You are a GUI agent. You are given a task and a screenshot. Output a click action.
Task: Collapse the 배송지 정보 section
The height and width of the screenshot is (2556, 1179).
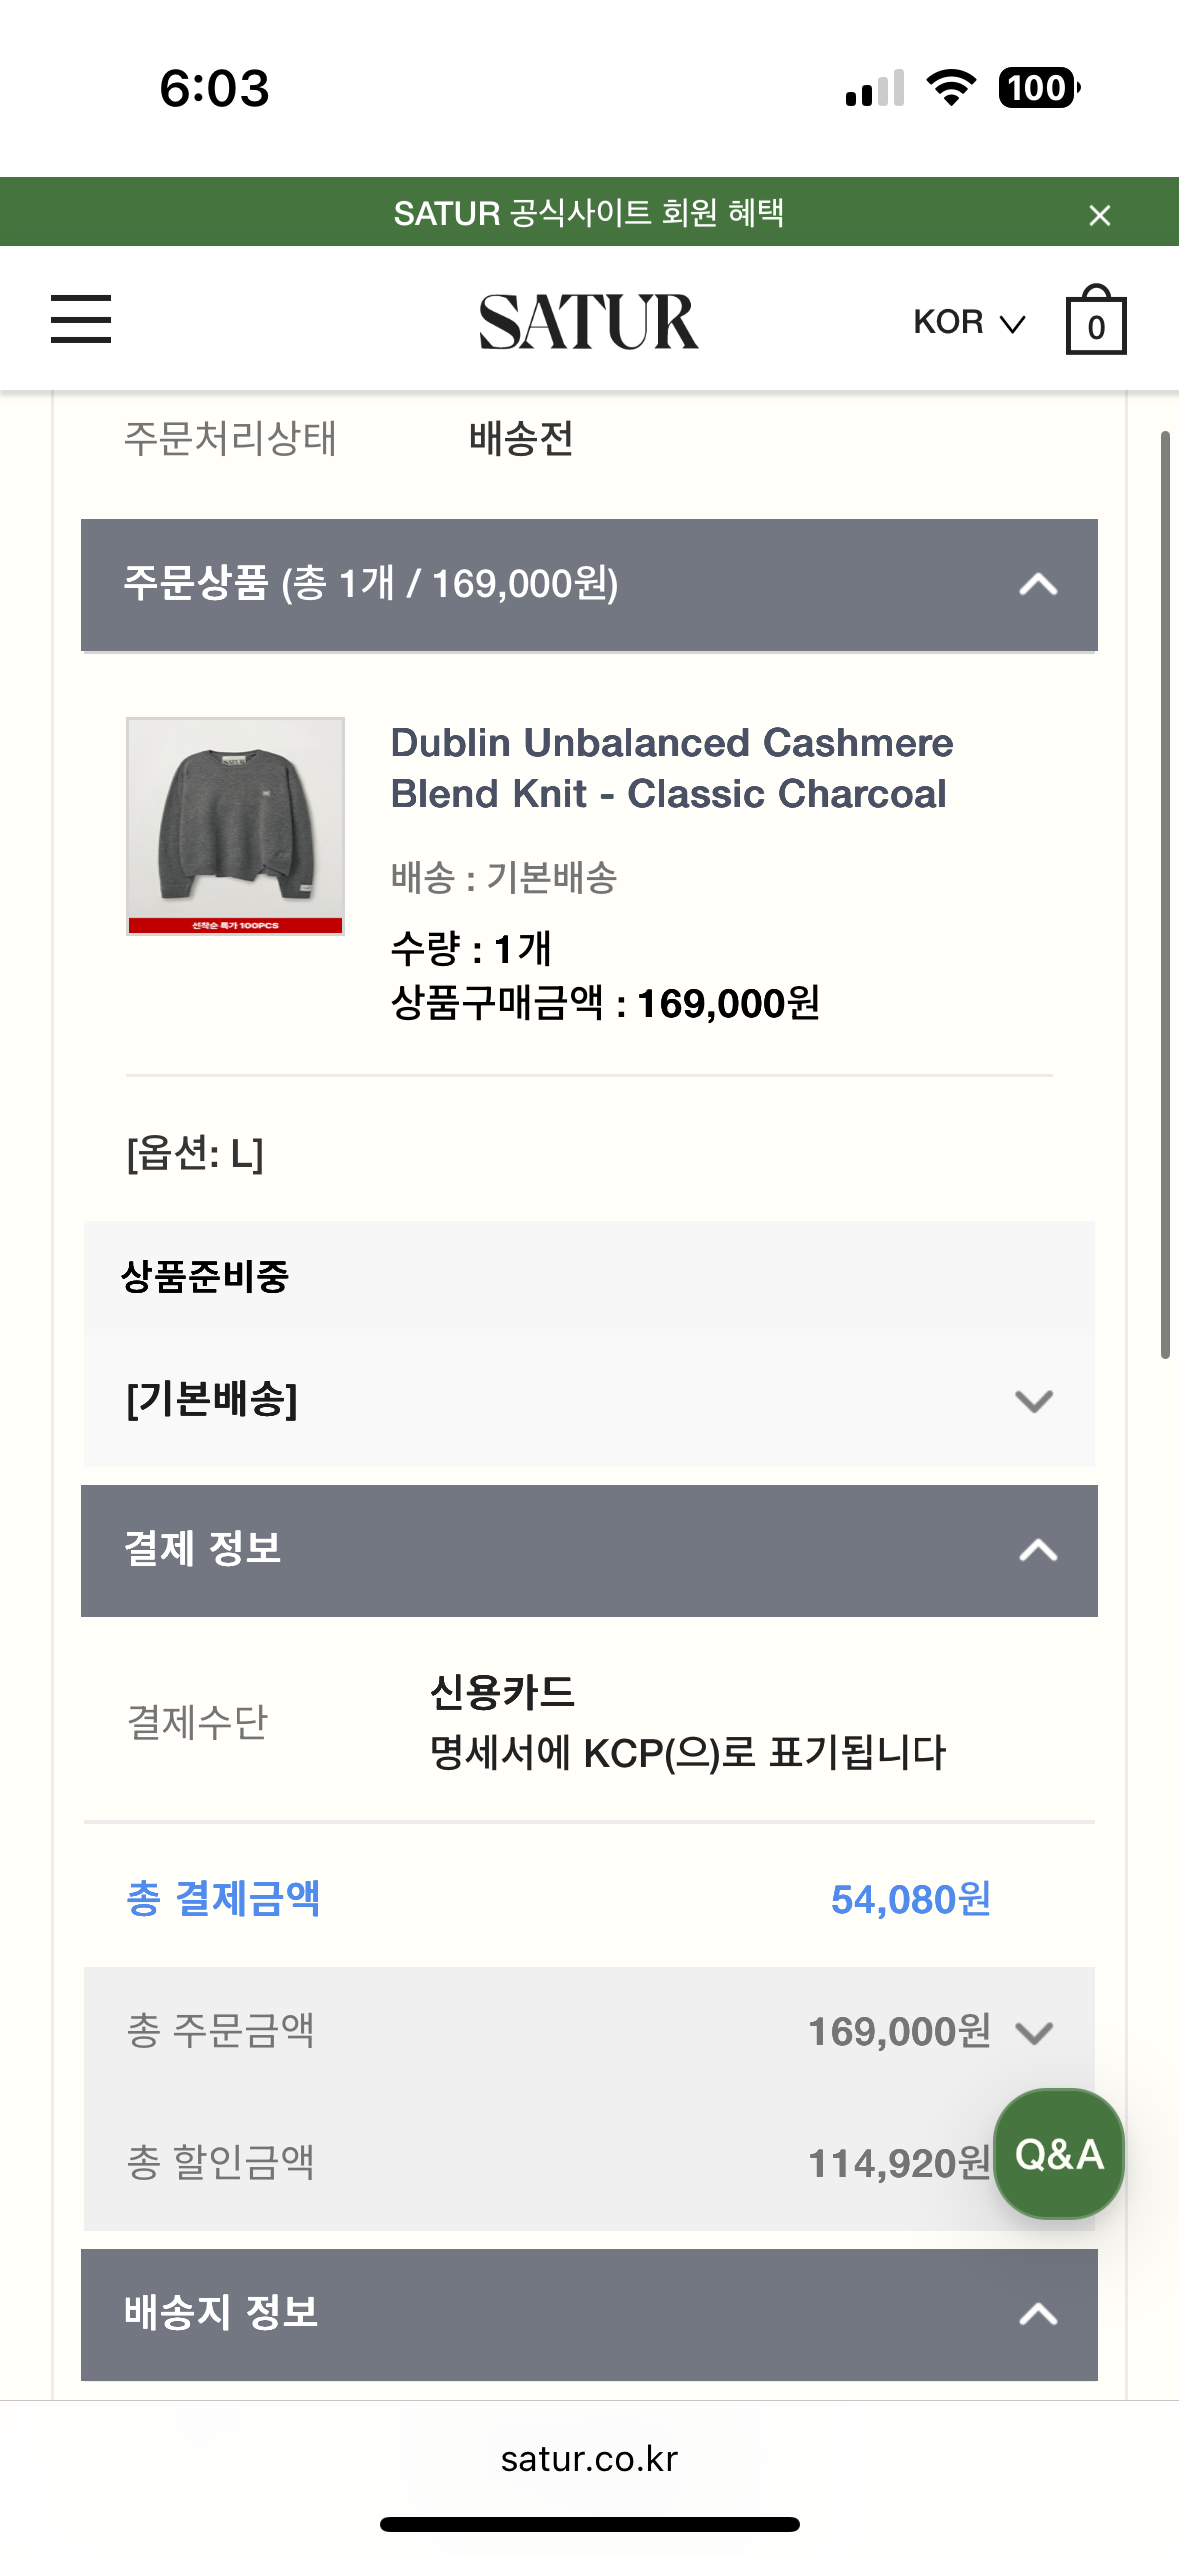(1038, 2314)
